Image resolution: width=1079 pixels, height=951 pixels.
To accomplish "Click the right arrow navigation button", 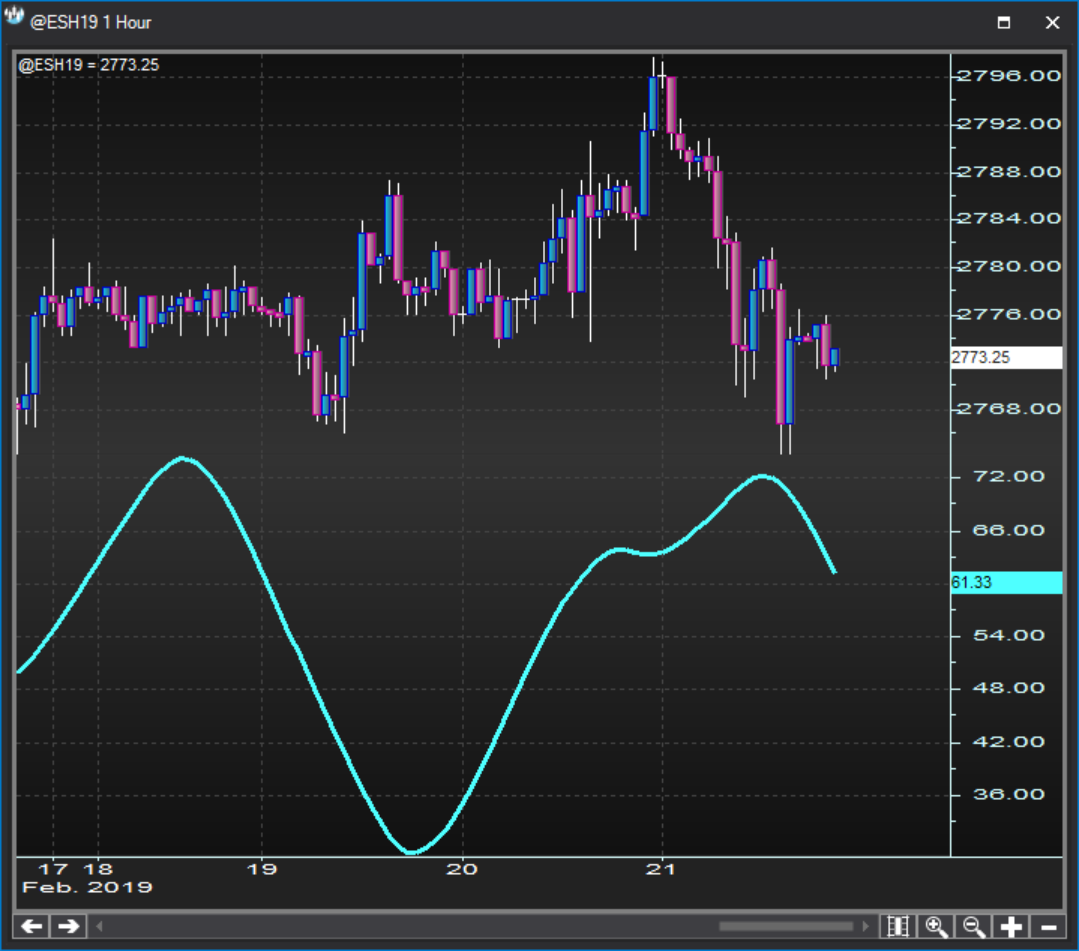I will (x=68, y=926).
